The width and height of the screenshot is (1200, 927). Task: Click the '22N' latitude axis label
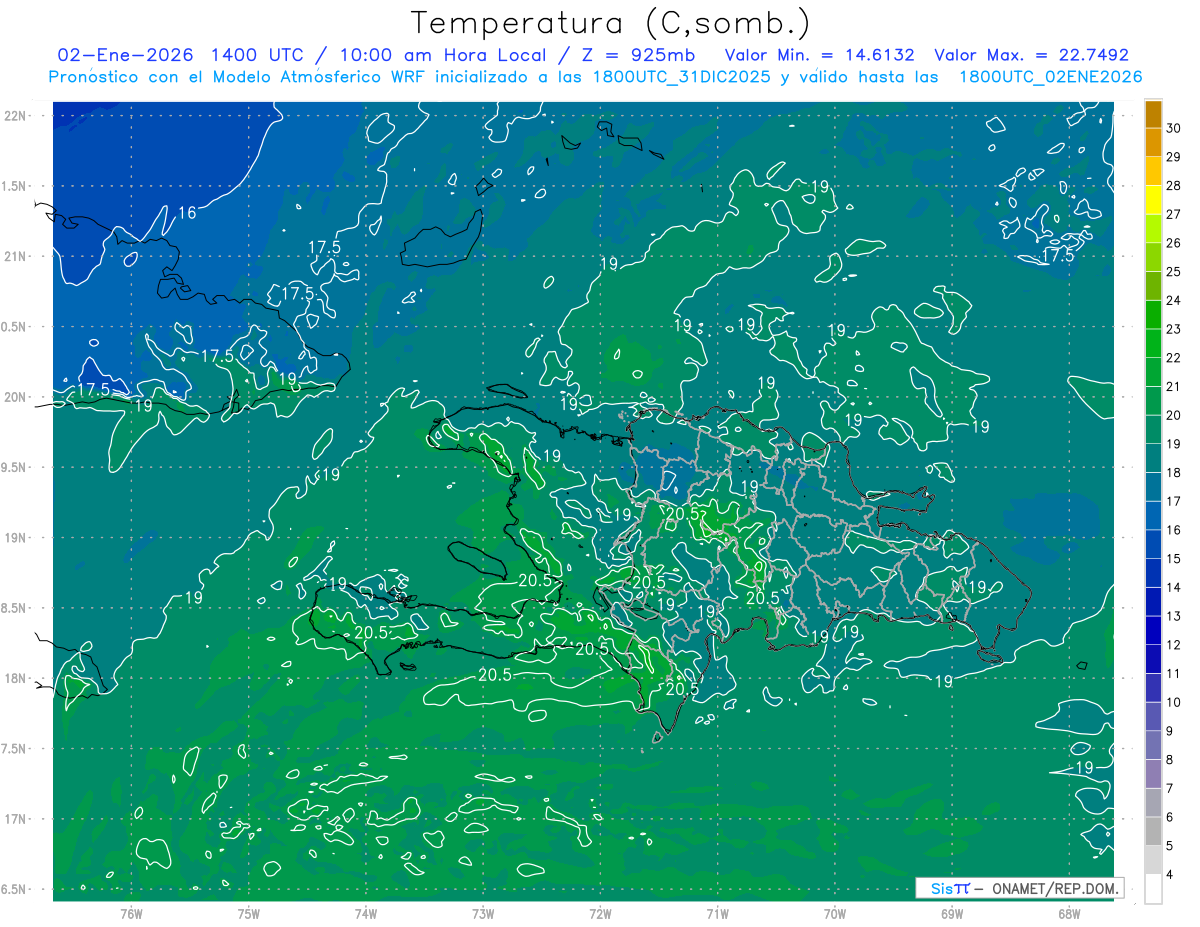coord(16,116)
